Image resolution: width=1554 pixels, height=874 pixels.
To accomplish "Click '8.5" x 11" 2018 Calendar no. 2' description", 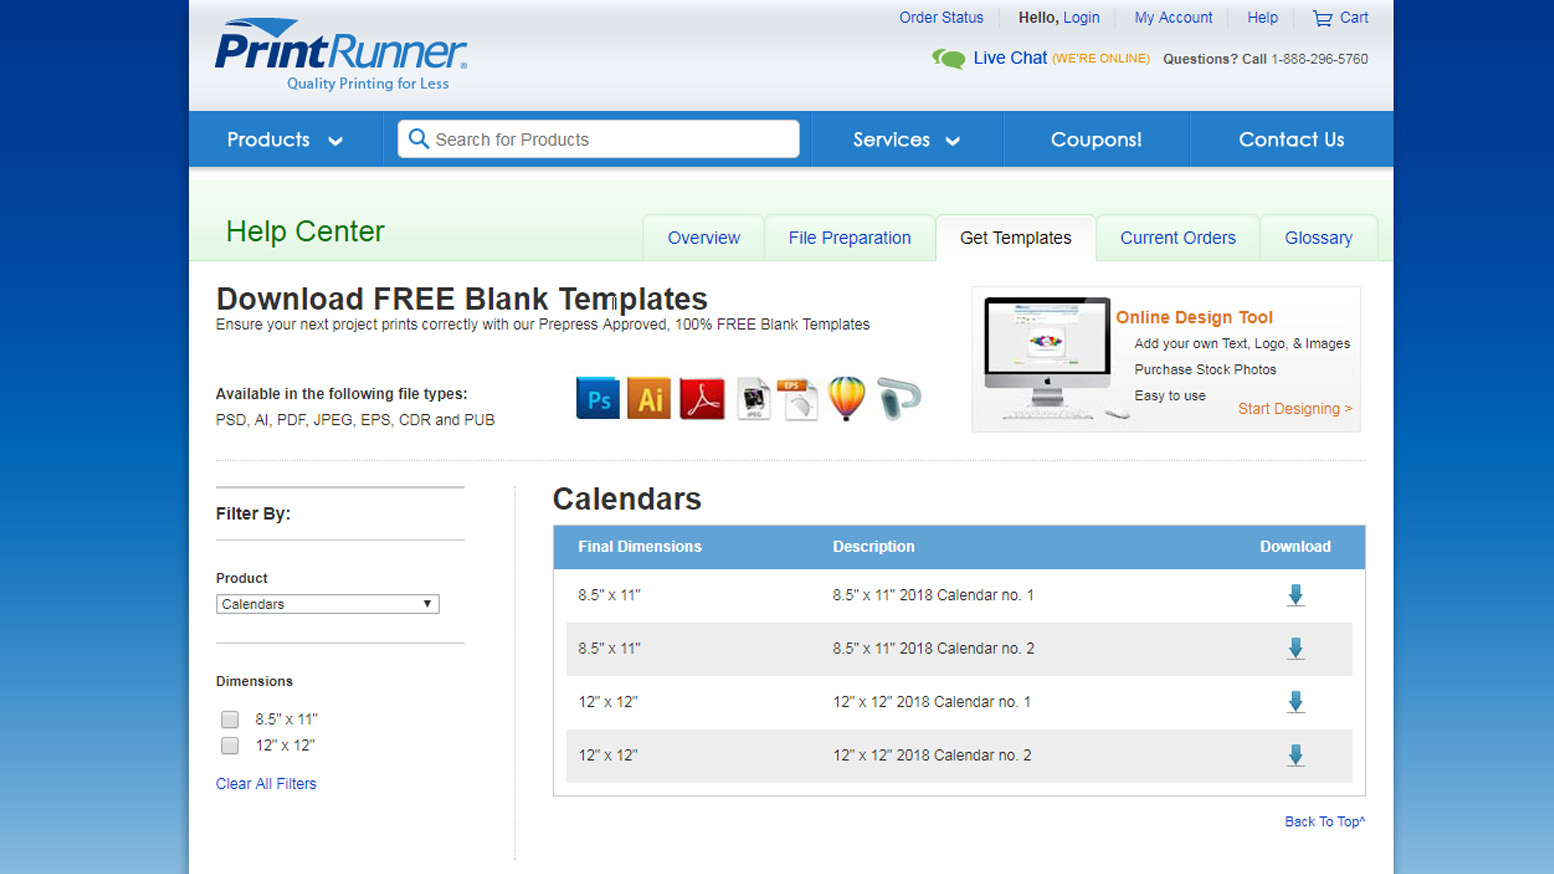I will (933, 648).
